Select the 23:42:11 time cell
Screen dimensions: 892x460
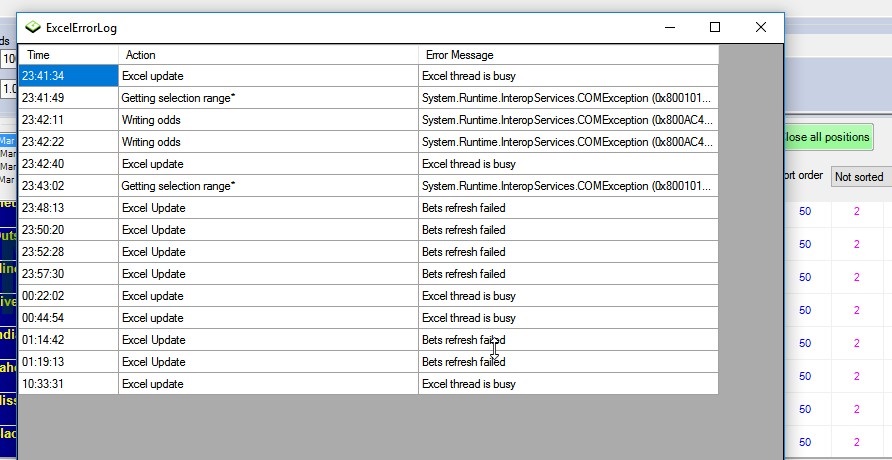coord(68,120)
